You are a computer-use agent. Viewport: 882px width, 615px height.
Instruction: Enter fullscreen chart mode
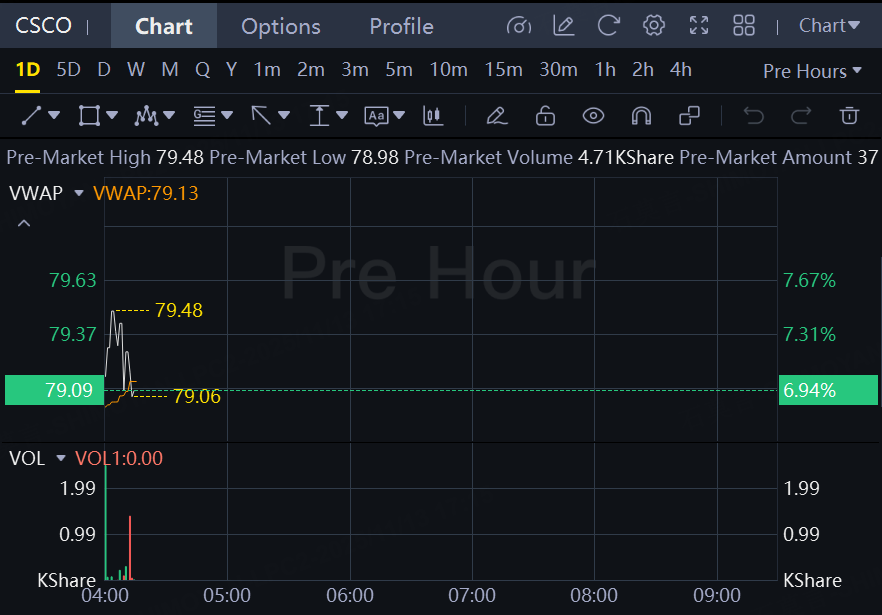pyautogui.click(x=699, y=26)
